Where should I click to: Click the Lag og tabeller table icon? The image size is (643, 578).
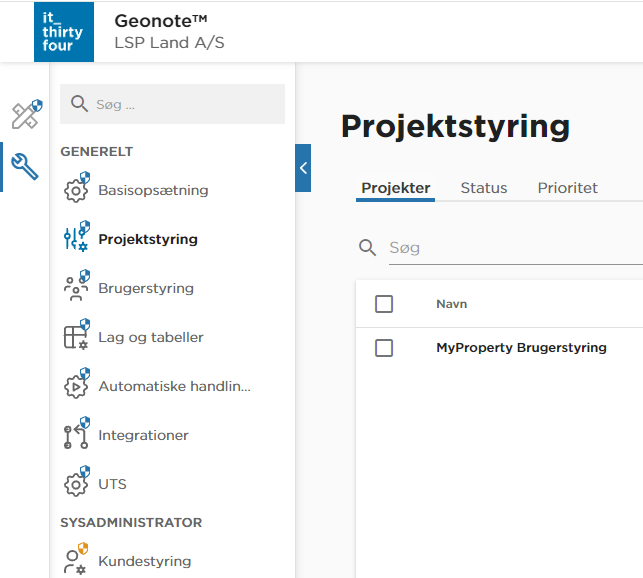coord(76,337)
